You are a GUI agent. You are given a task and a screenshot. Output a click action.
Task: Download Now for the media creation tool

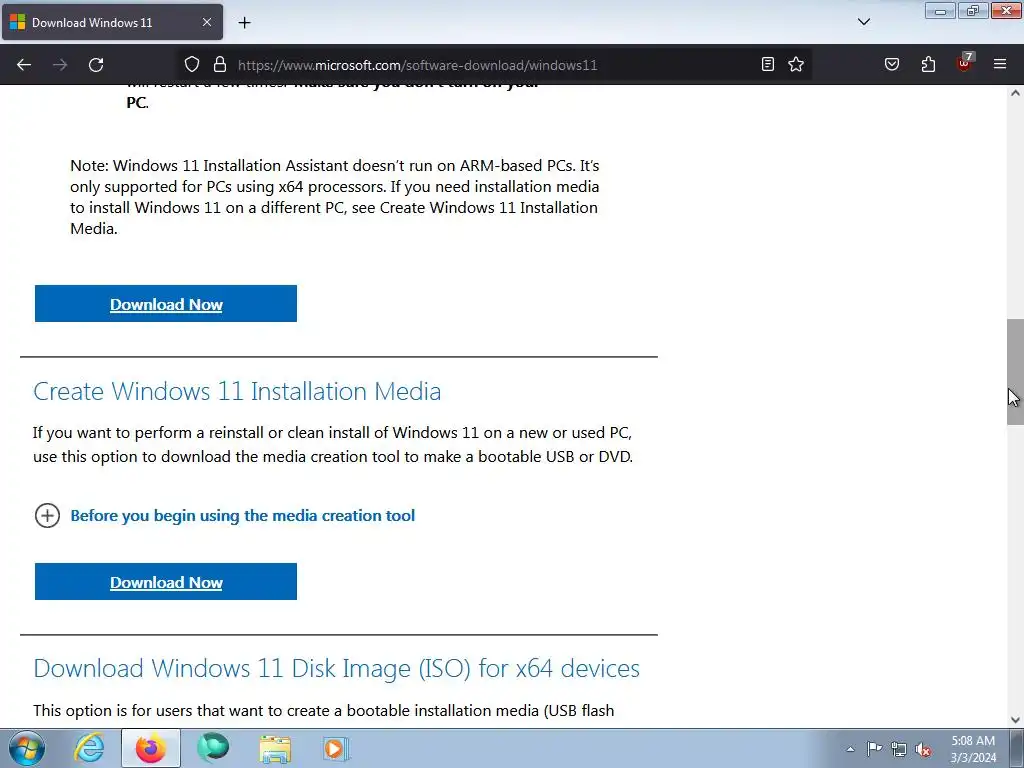(166, 582)
